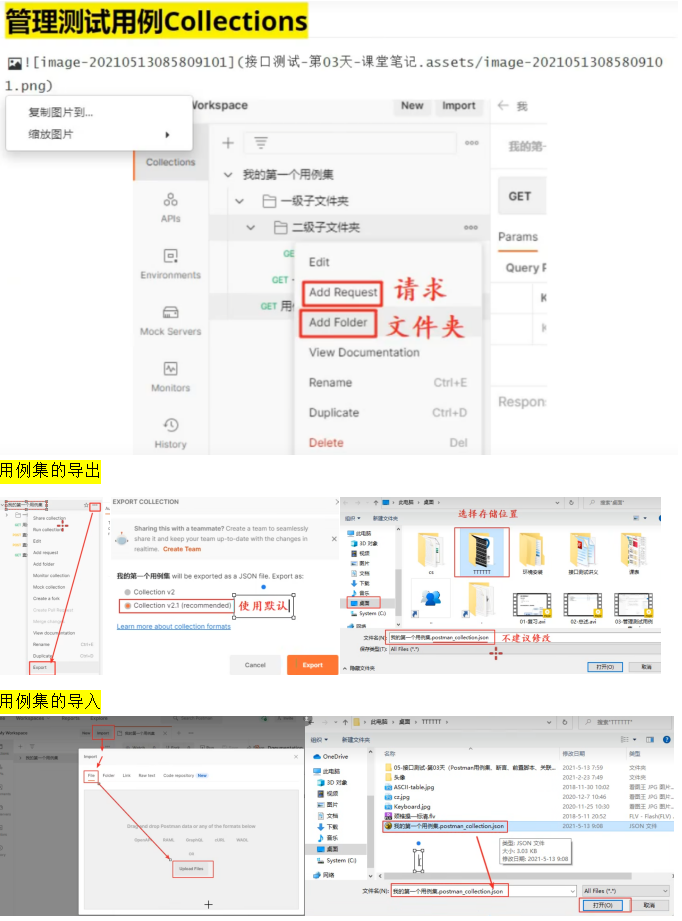The image size is (682, 921).
Task: Select the File tab in Import dialog
Action: coord(91,776)
